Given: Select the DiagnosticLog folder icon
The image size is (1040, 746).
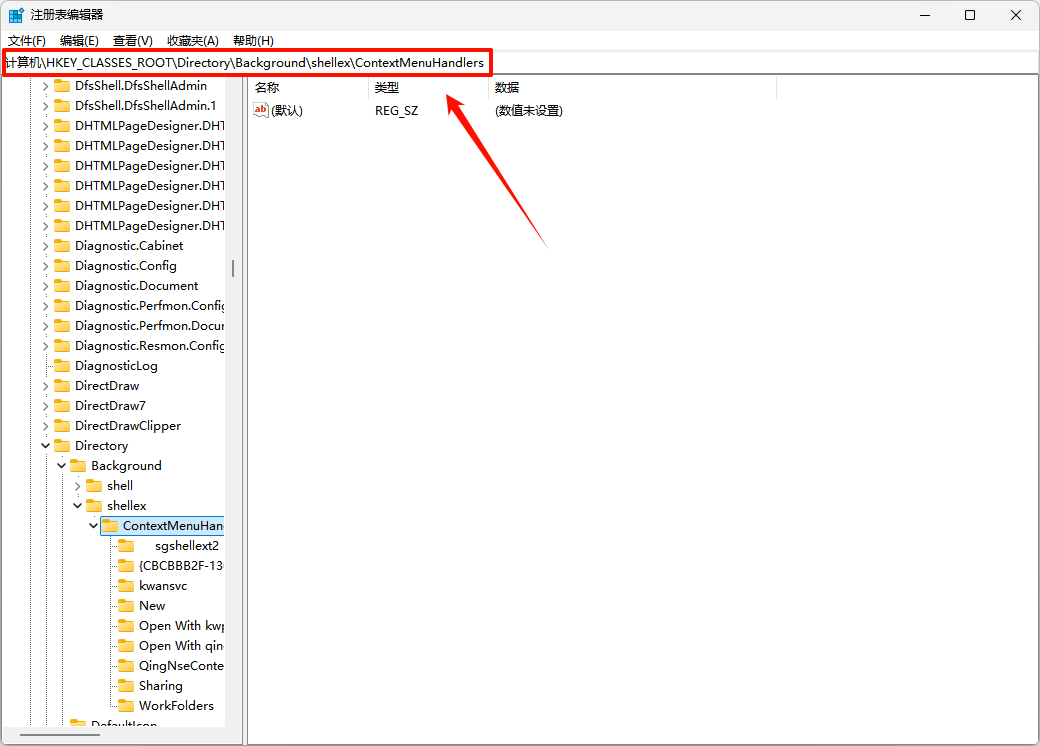Looking at the screenshot, I should click(62, 366).
